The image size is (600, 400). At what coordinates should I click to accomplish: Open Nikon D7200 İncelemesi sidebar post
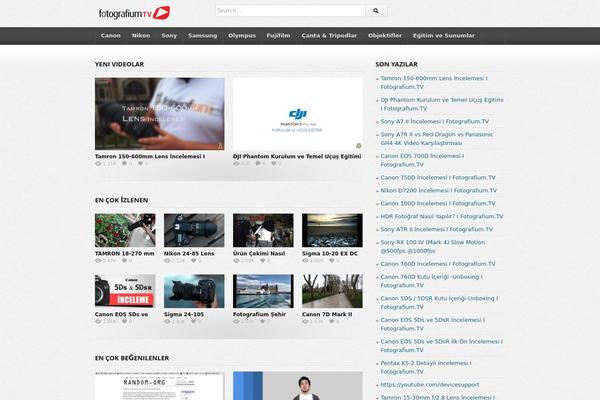pyautogui.click(x=439, y=190)
